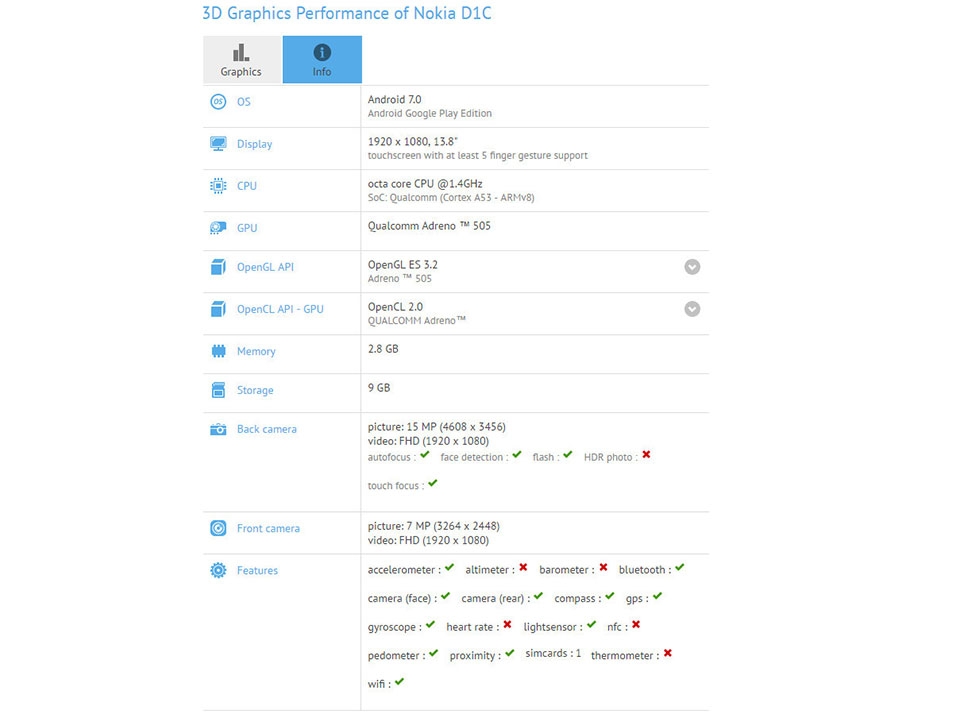
Task: Click the GPU card icon
Action: [x=218, y=228]
